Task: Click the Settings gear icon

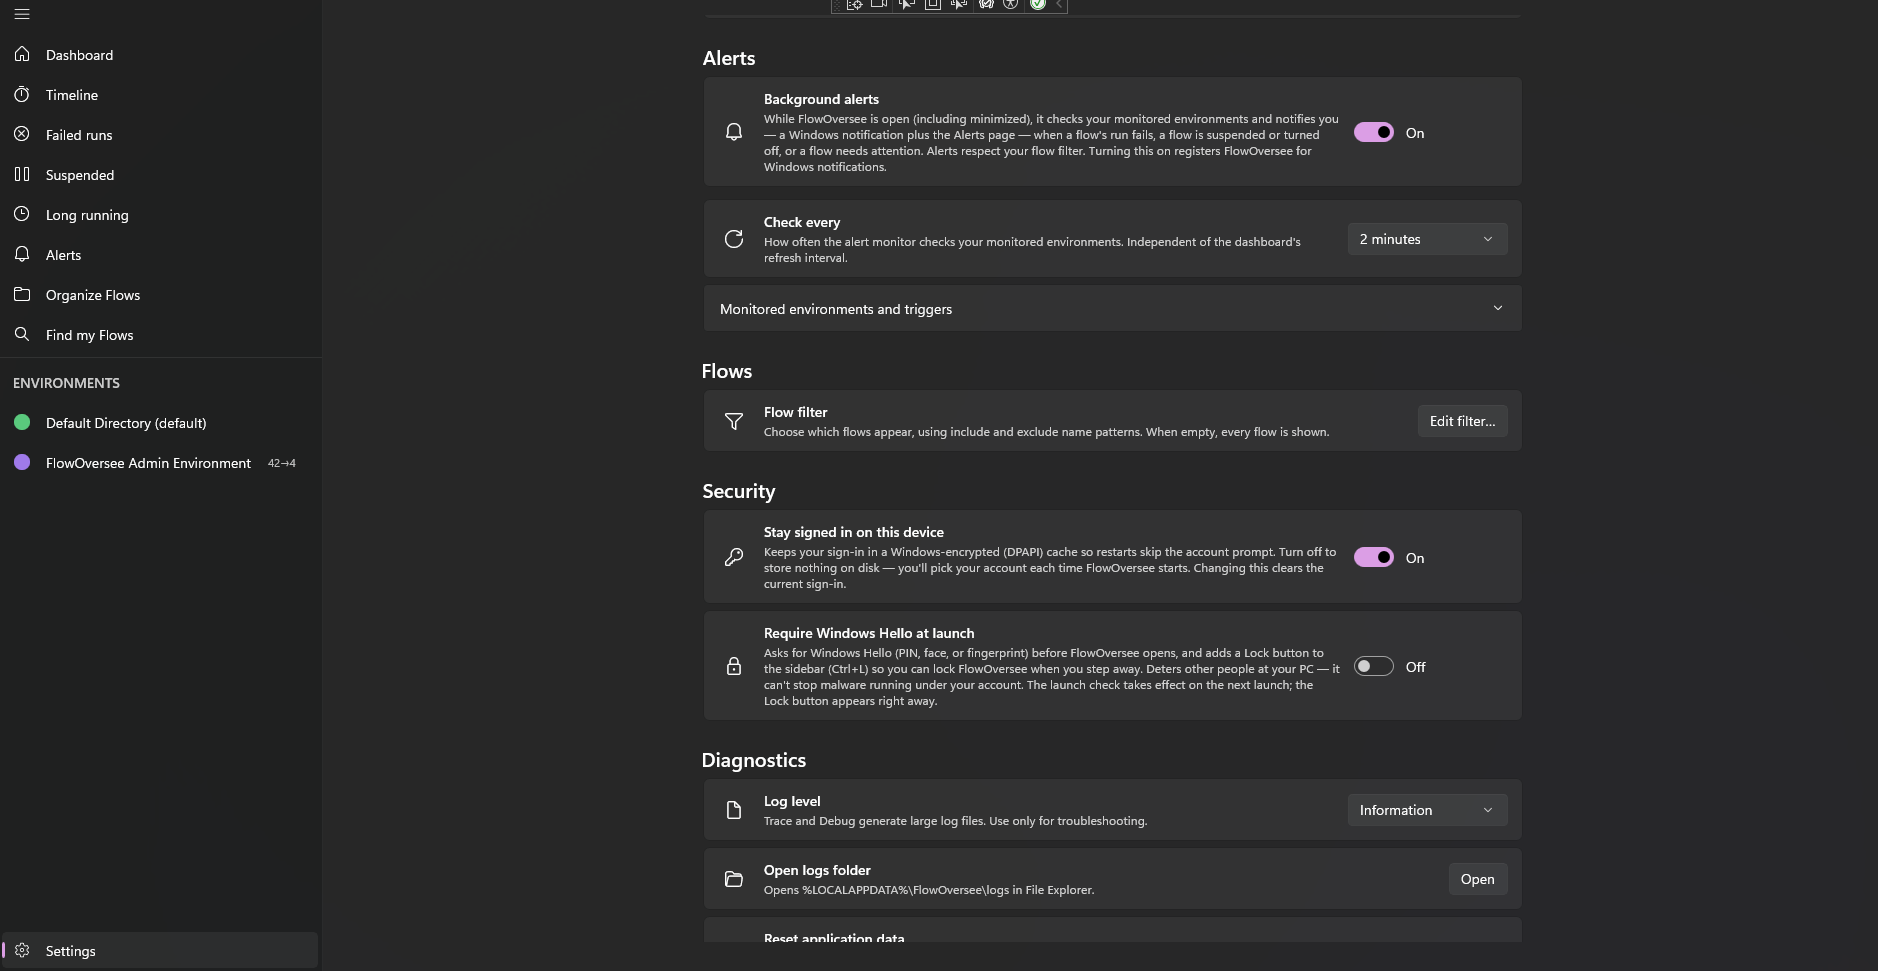Action: [22, 950]
